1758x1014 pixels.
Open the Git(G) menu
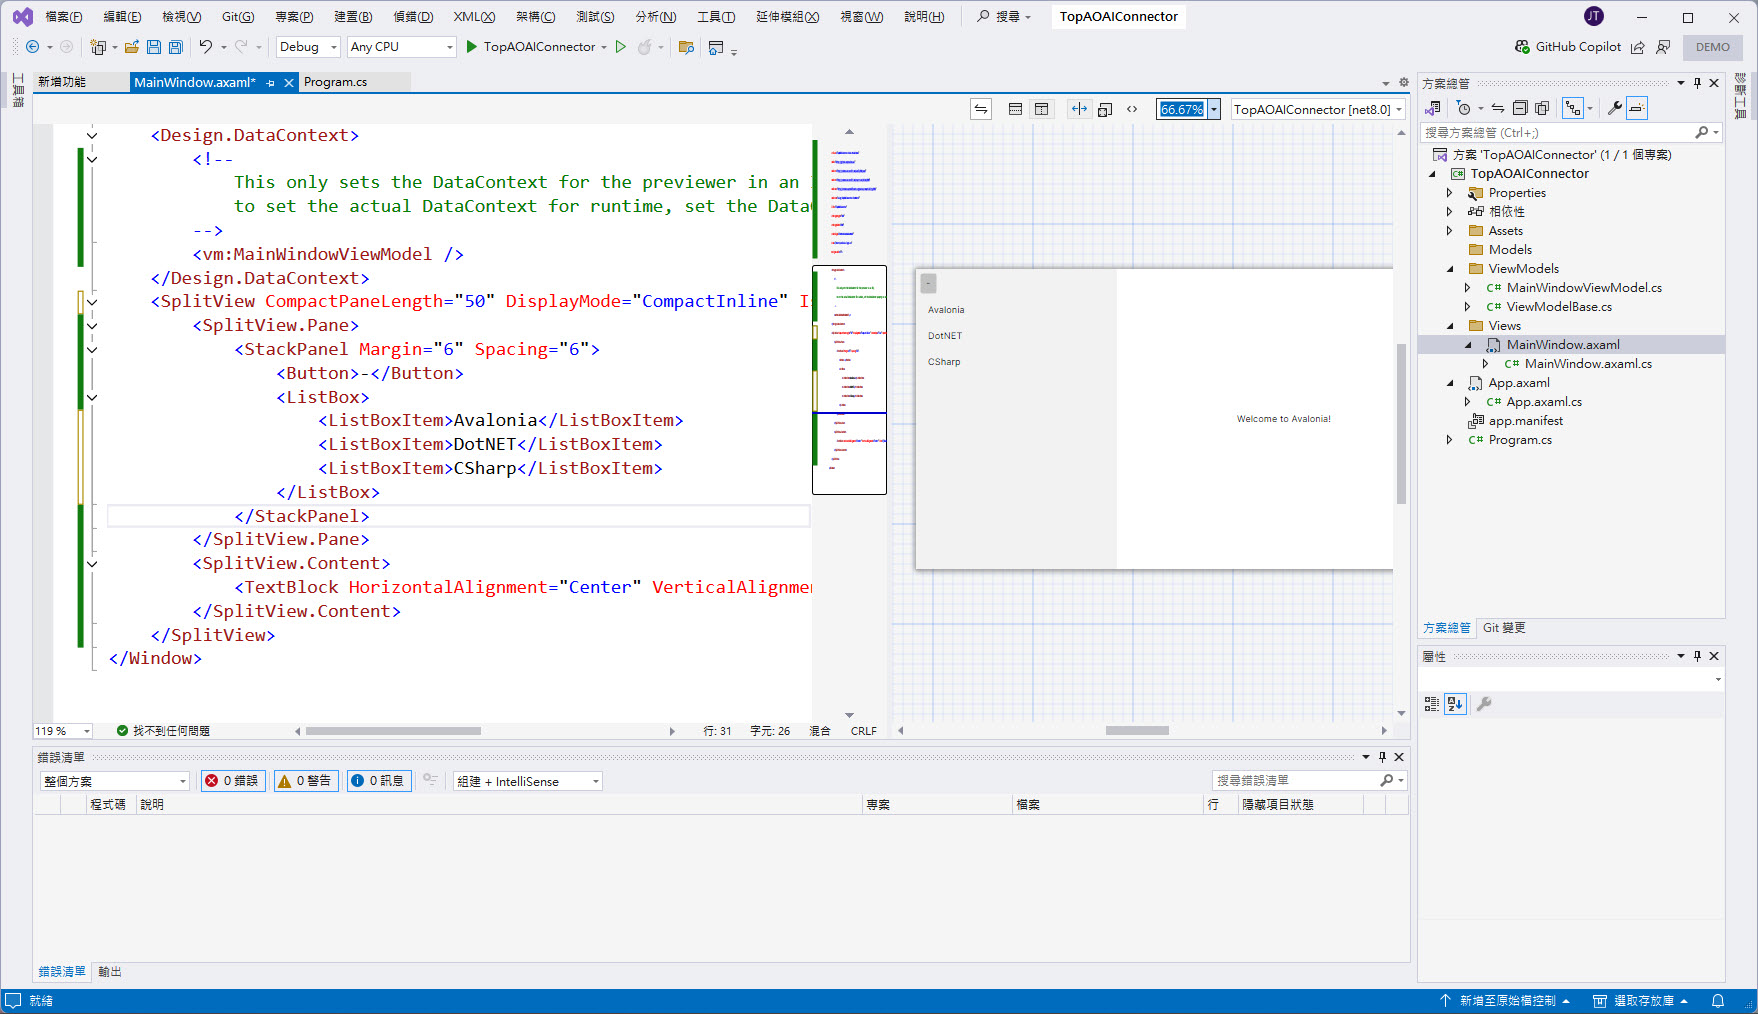pyautogui.click(x=238, y=17)
